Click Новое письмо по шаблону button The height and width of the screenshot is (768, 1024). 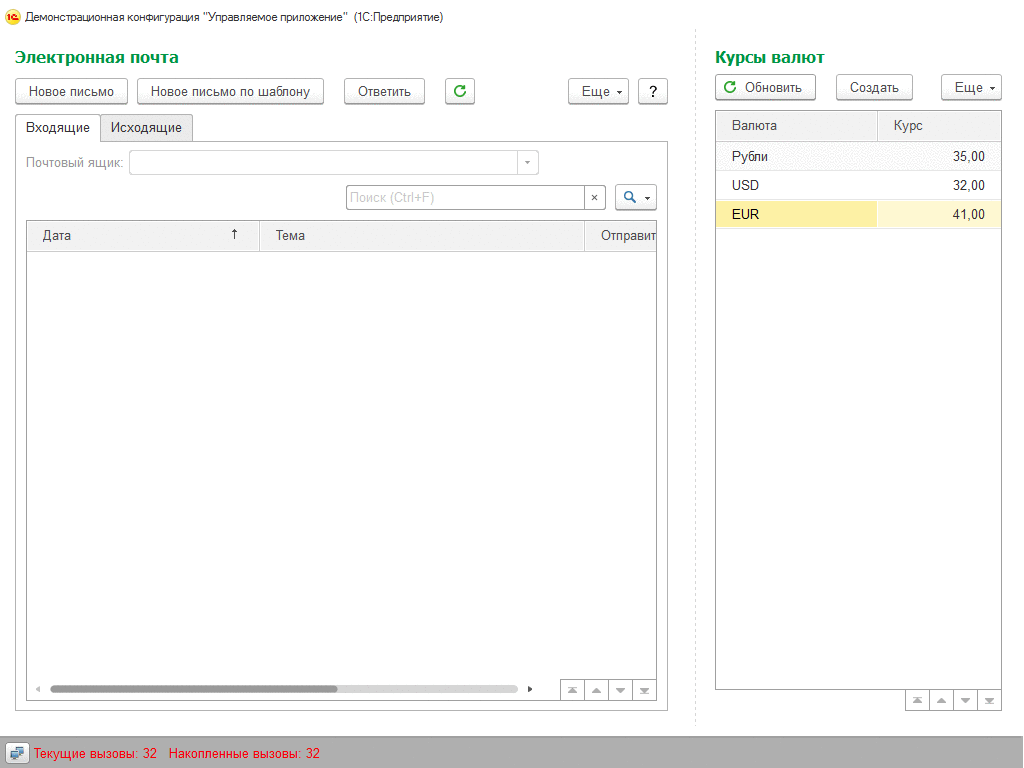pyautogui.click(x=231, y=91)
